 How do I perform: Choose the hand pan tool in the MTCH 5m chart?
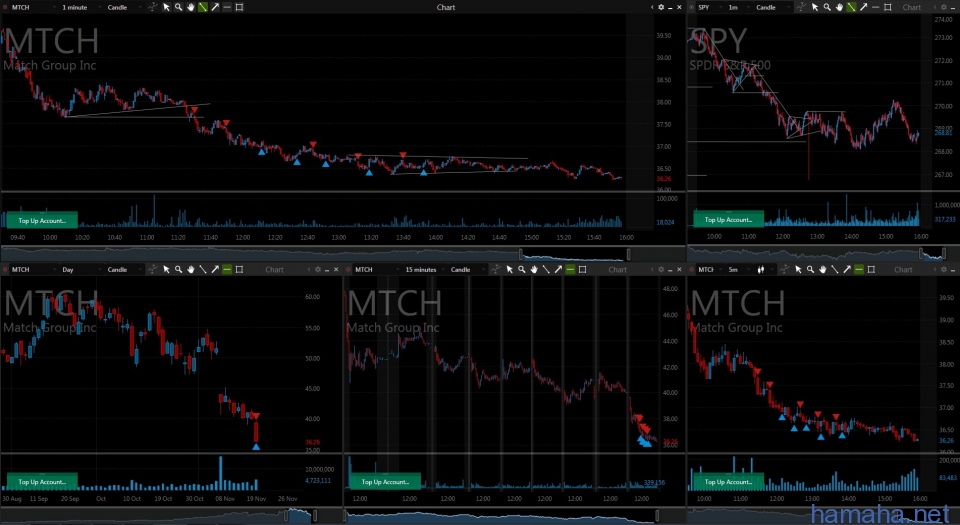822,269
